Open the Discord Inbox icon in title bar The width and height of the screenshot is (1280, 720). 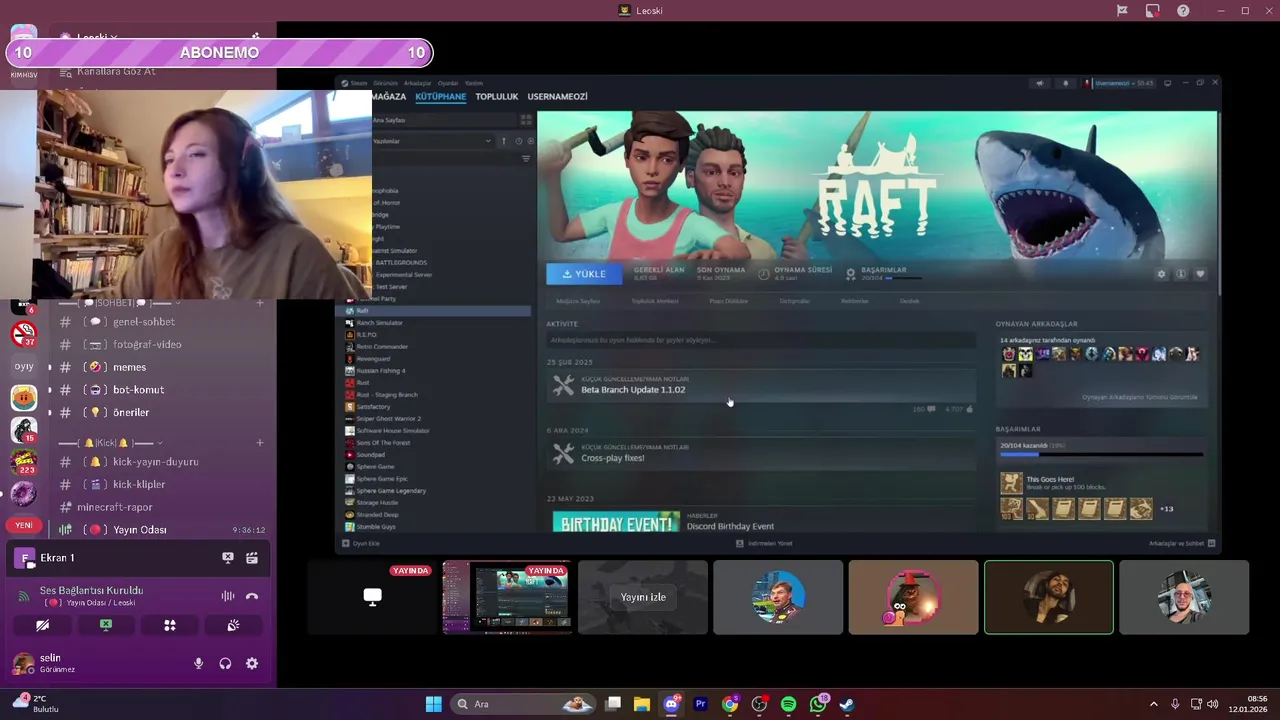pyautogui.click(x=1122, y=11)
